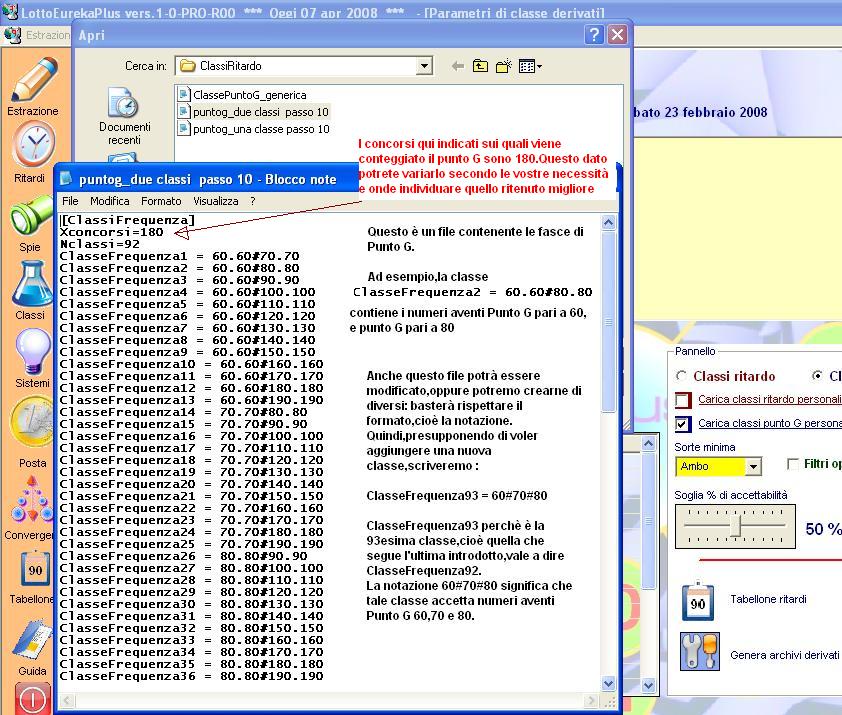
Task: Click main window panel scrollbar down arrow
Action: (648, 685)
